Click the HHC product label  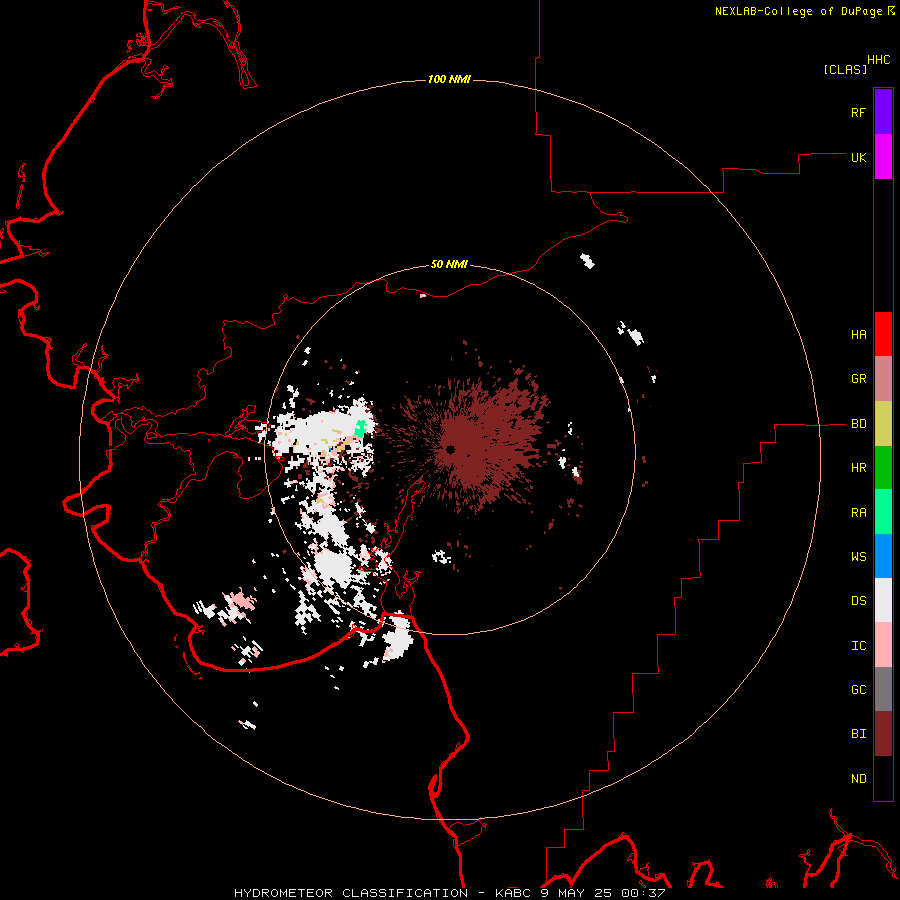click(x=879, y=60)
